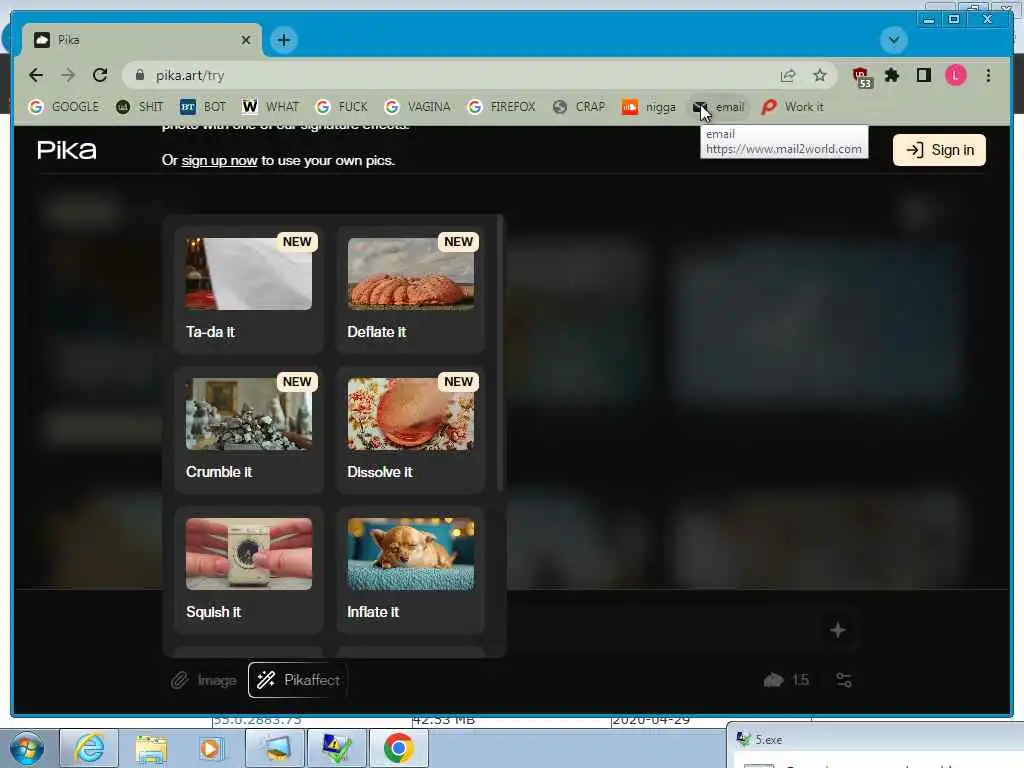Switch to Chrome on the taskbar

[x=399, y=748]
